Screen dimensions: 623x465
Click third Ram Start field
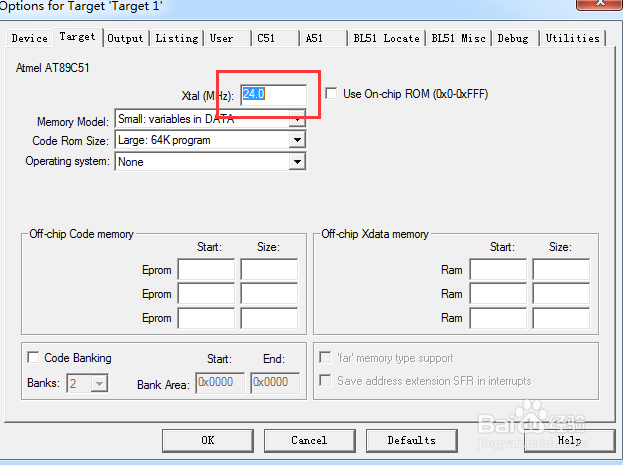coord(498,318)
